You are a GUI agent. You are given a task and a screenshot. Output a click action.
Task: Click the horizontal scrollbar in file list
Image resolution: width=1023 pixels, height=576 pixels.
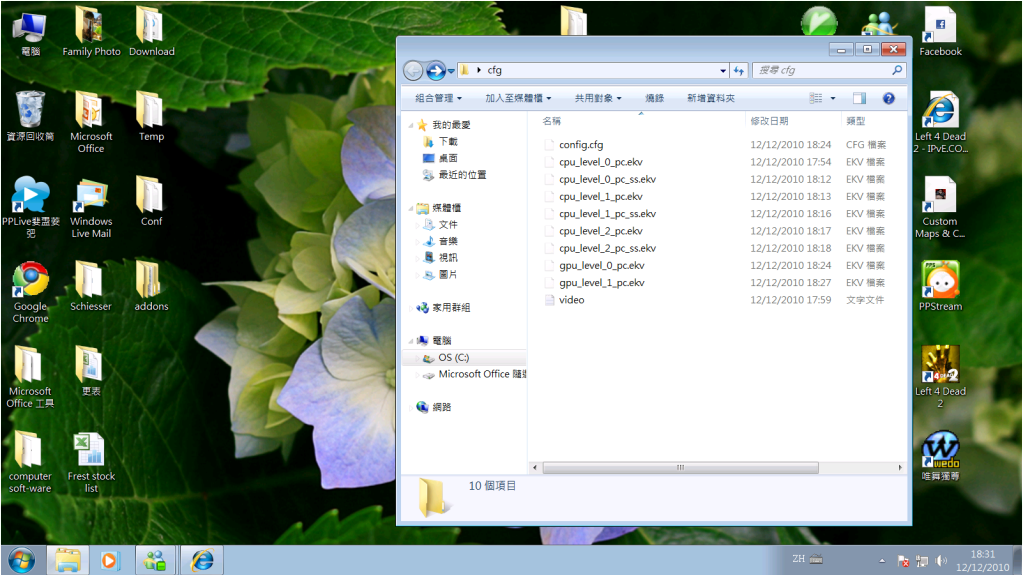680,467
